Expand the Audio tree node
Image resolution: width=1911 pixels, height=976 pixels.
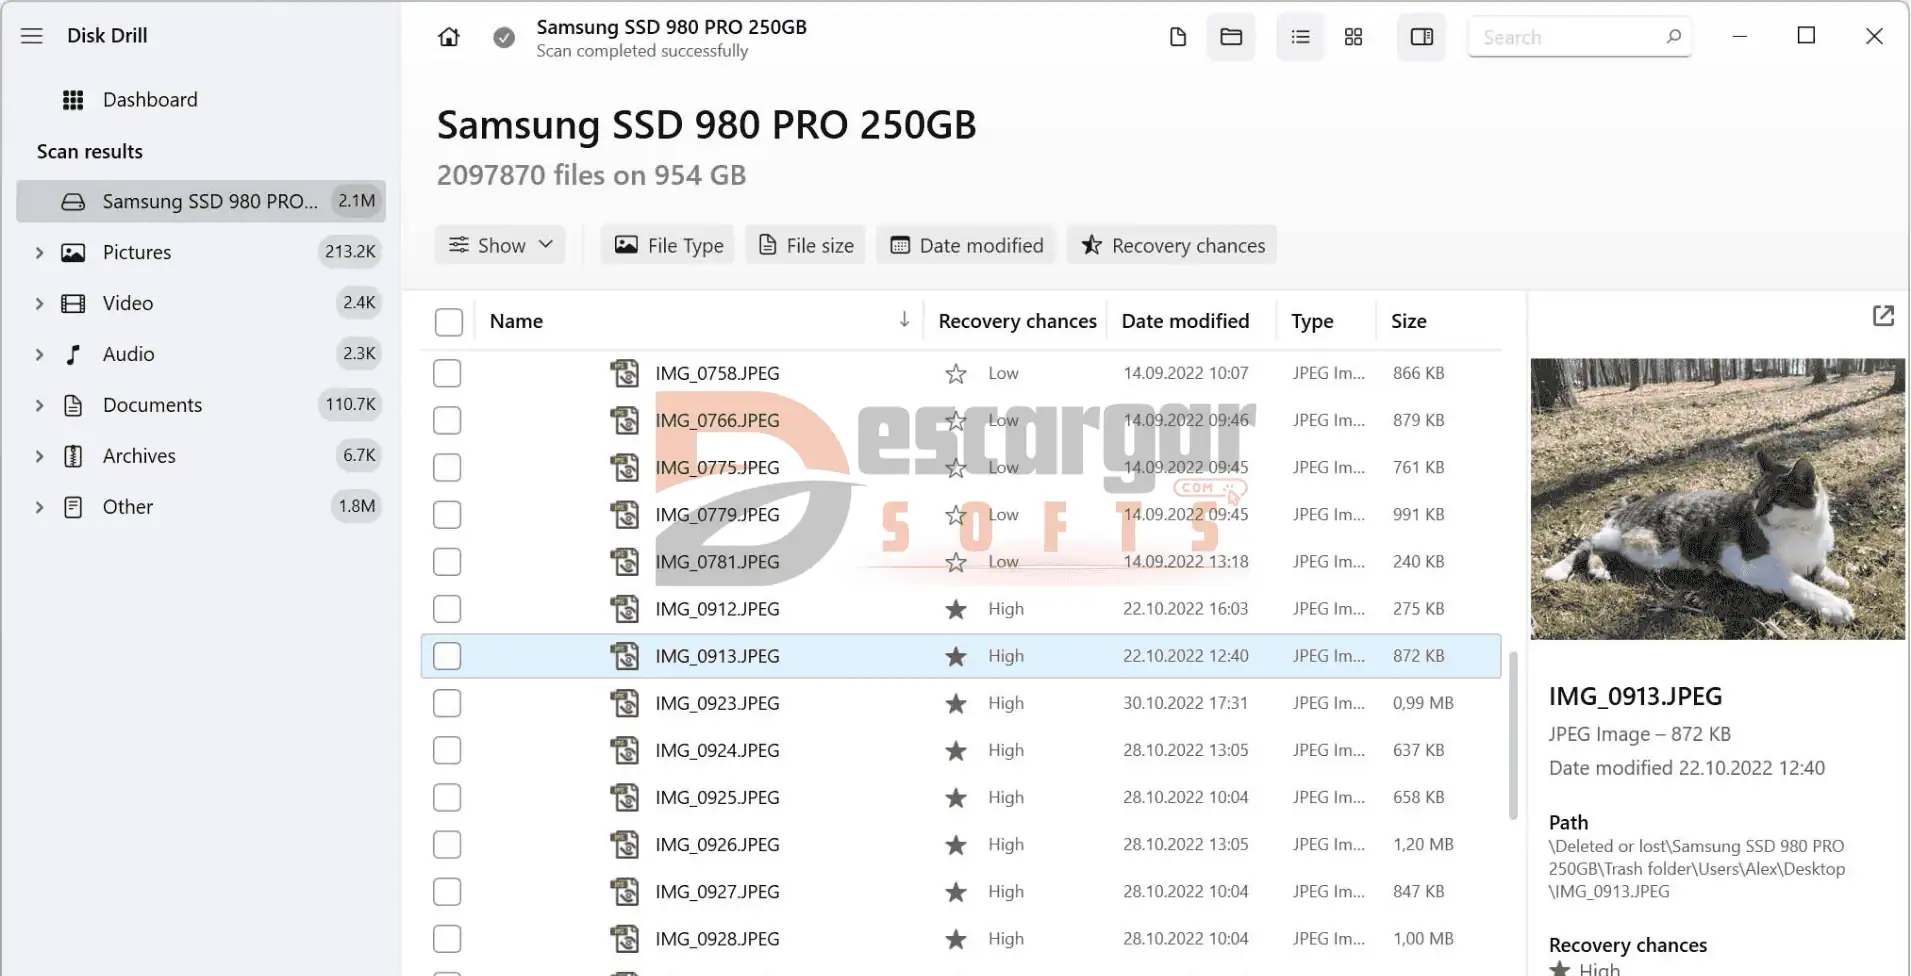[x=39, y=354]
